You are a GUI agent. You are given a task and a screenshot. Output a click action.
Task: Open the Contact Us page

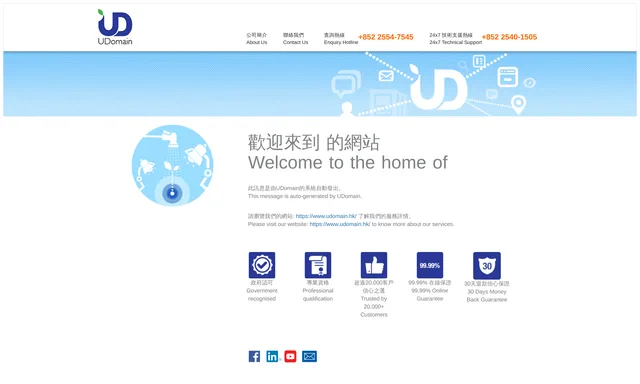pyautogui.click(x=295, y=39)
